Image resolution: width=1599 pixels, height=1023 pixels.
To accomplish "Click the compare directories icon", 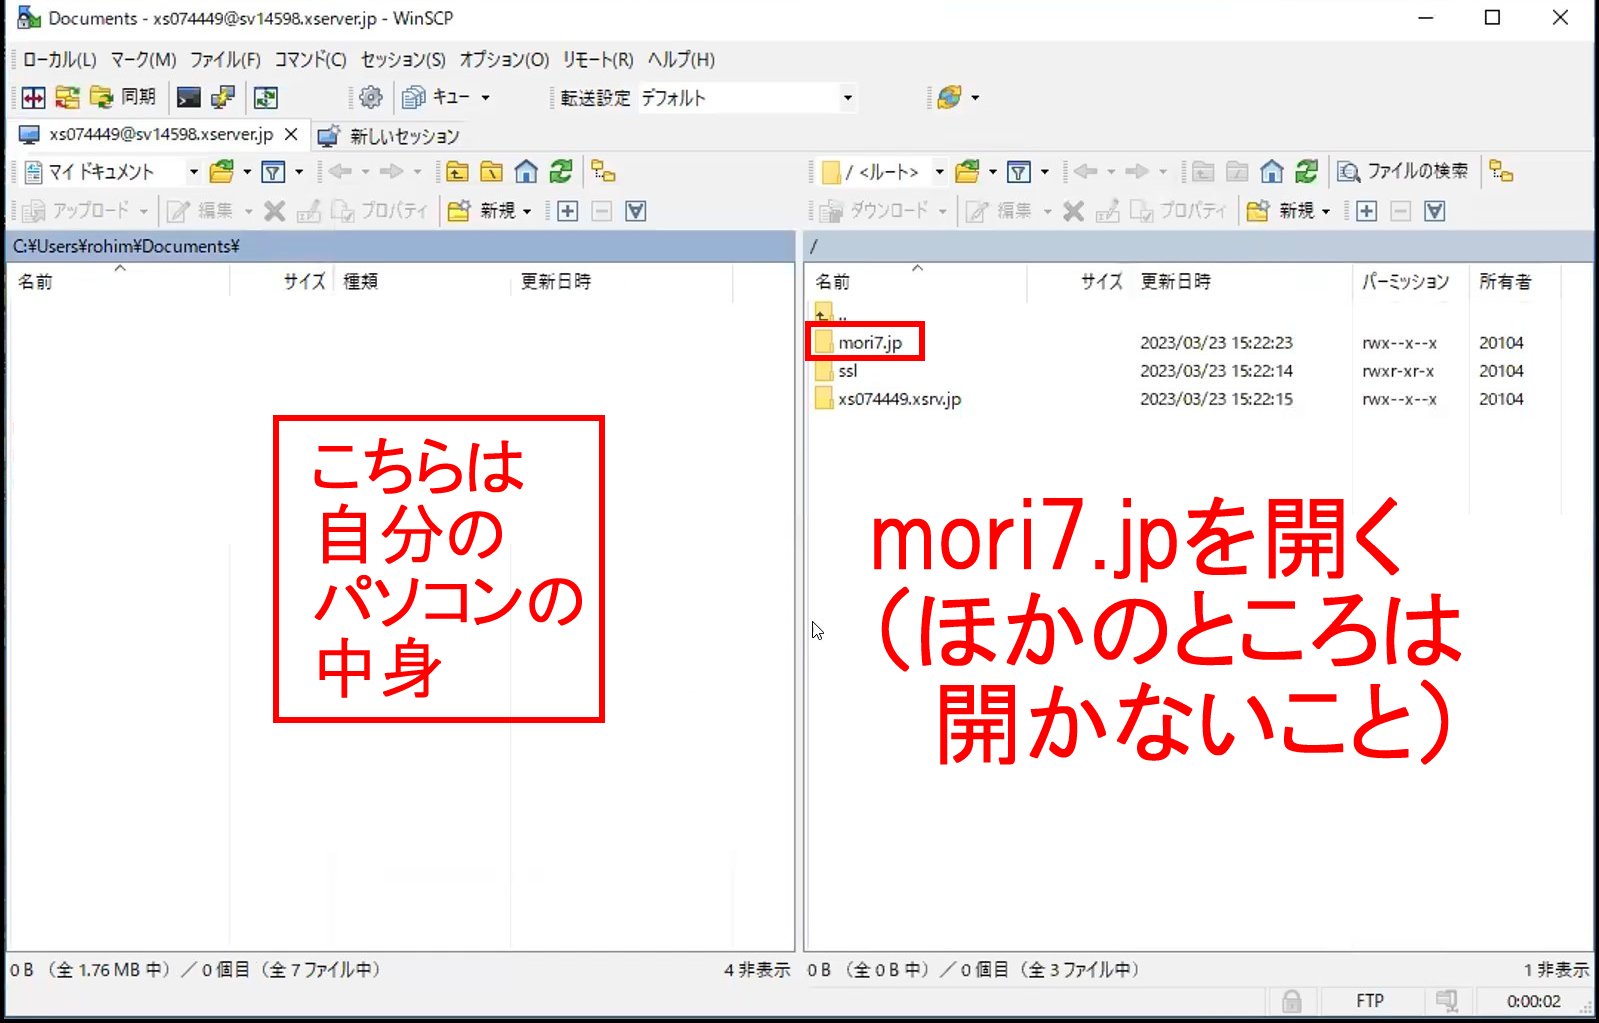I will 34,97.
